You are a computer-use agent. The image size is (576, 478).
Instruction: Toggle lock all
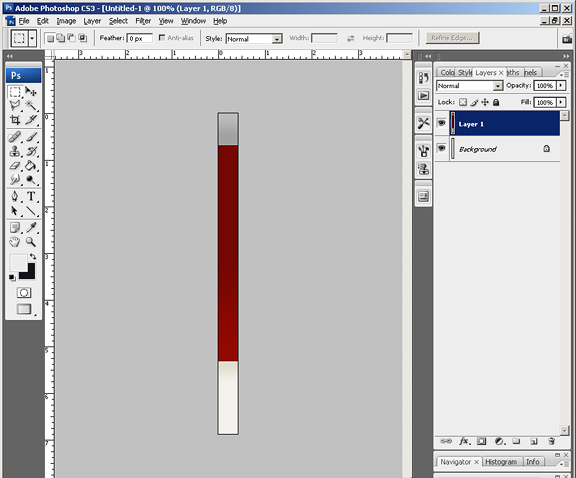tap(496, 102)
